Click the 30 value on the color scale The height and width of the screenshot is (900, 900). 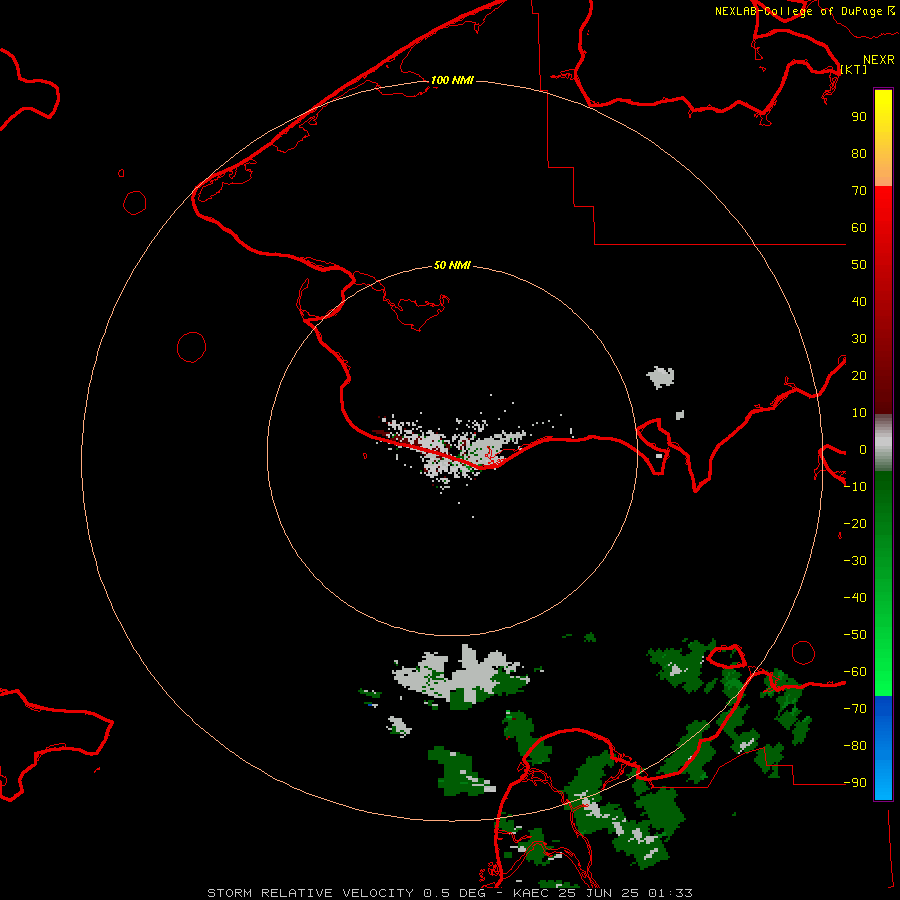(x=859, y=339)
